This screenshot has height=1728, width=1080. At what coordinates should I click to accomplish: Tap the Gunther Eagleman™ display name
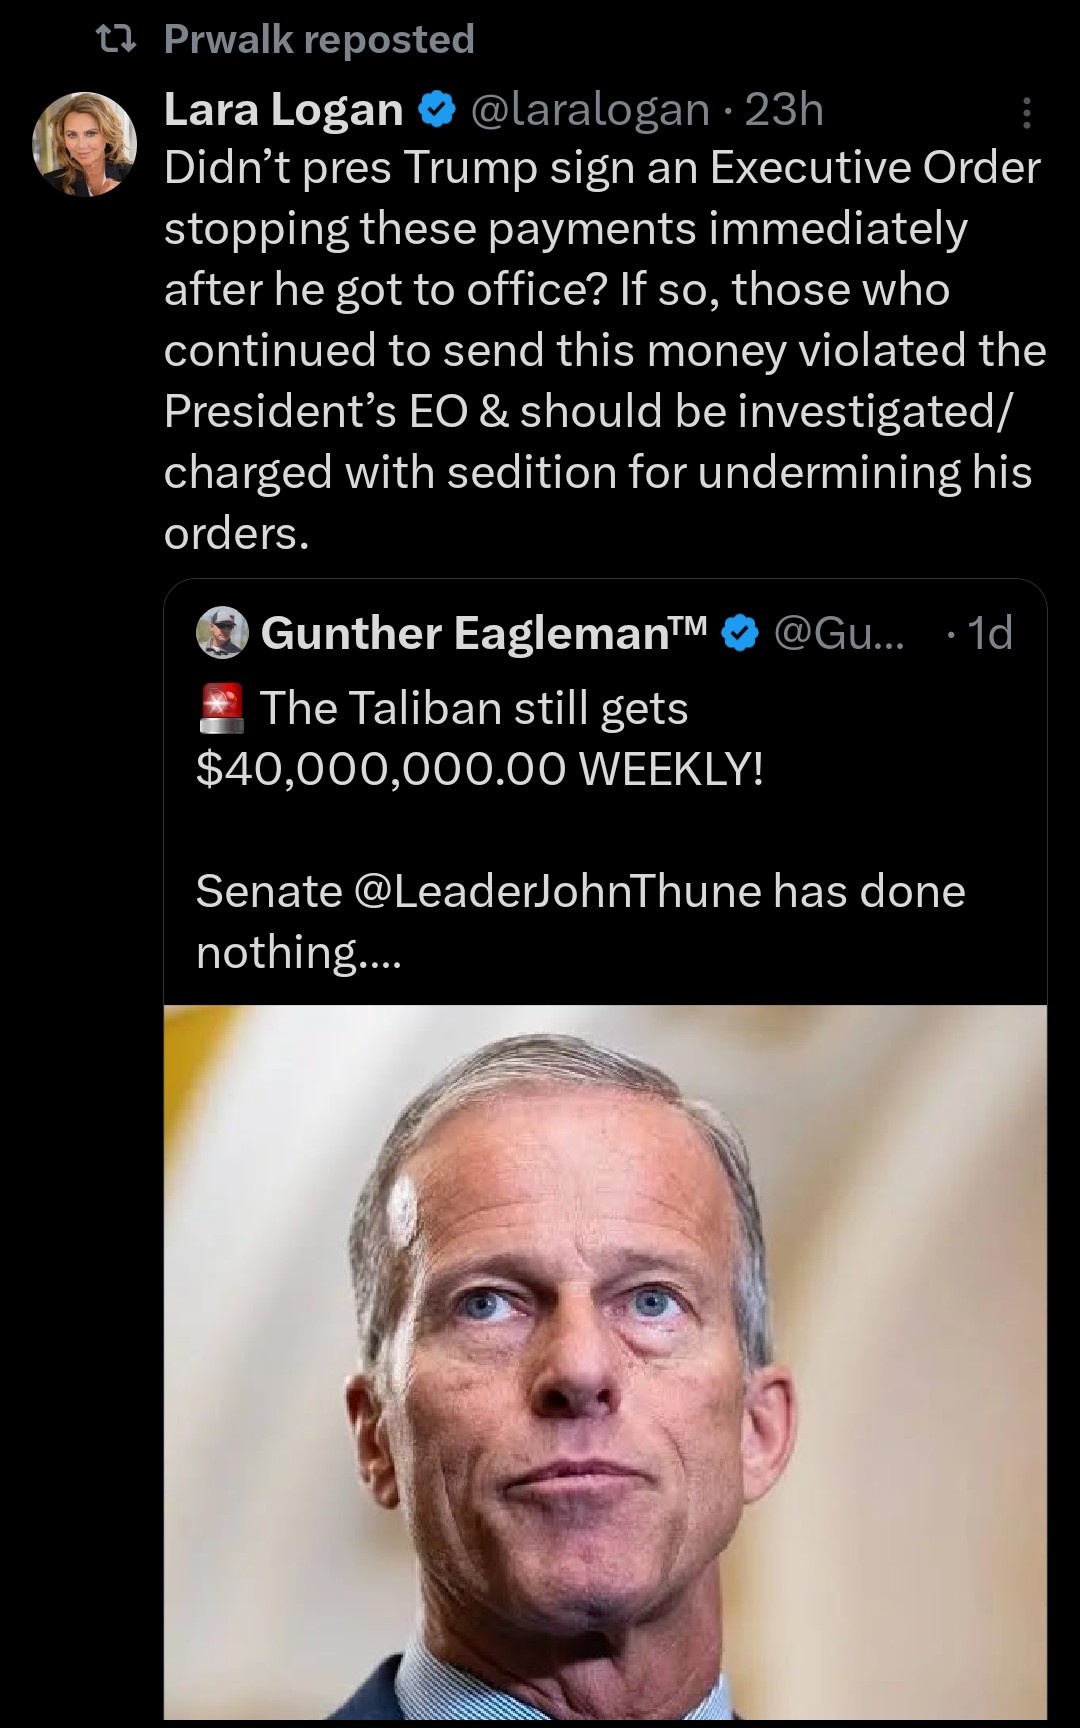point(483,633)
